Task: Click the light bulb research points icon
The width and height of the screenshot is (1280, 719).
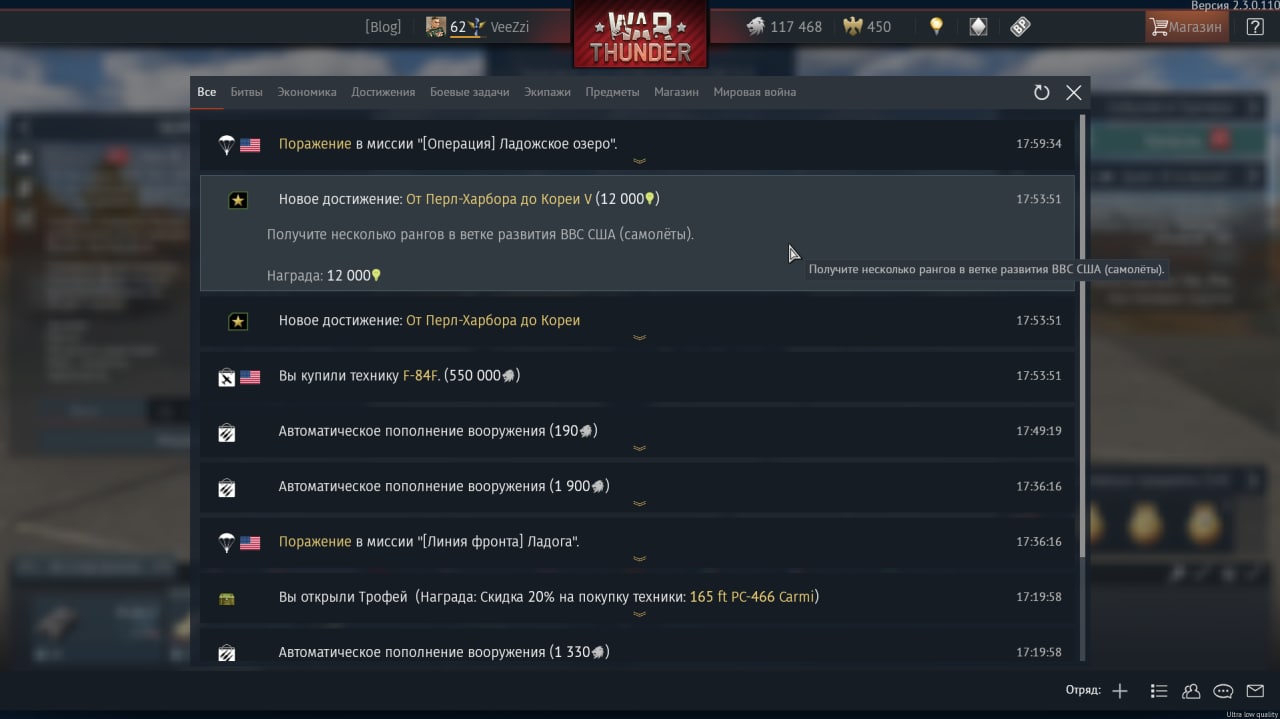Action: (x=936, y=27)
